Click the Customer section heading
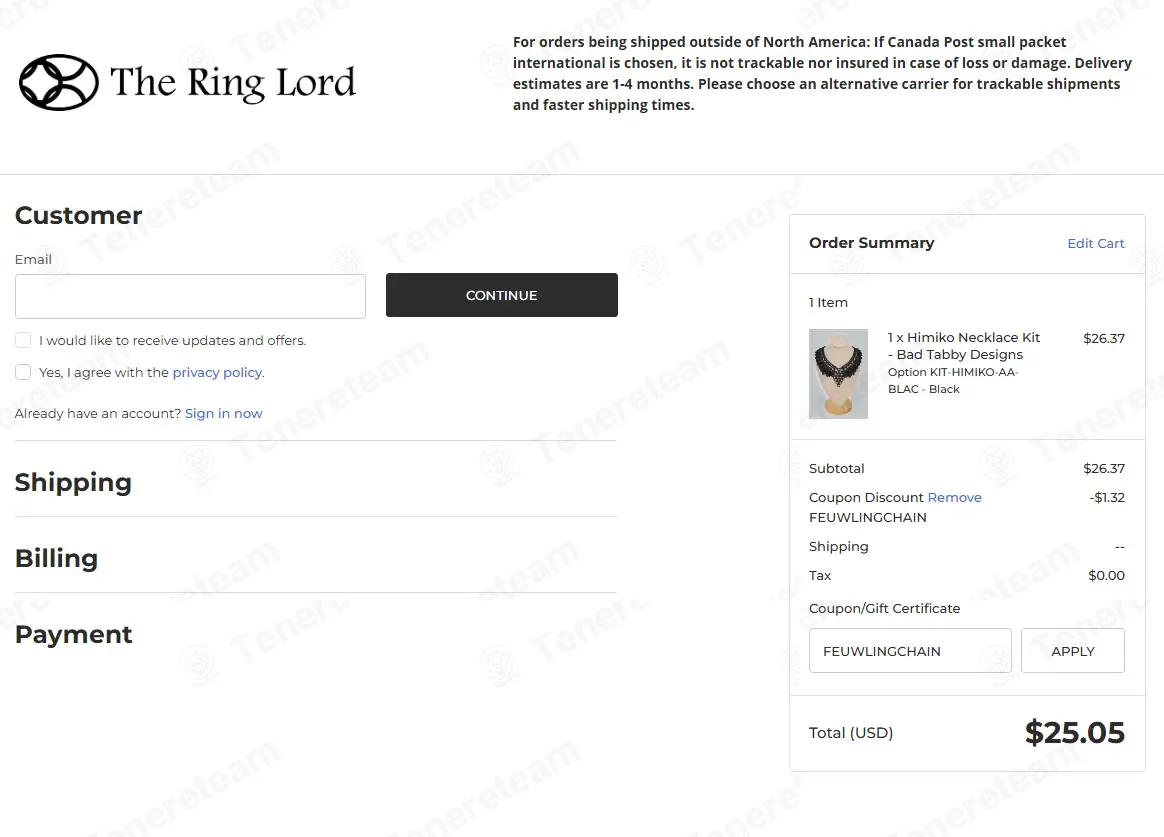1164x837 pixels. [78, 215]
